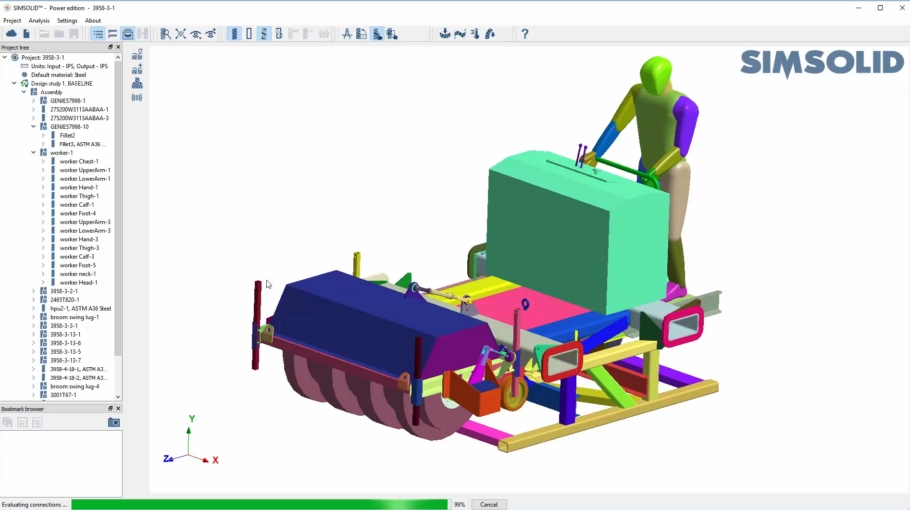Click the Project tree vertical scrollbar

(118, 209)
